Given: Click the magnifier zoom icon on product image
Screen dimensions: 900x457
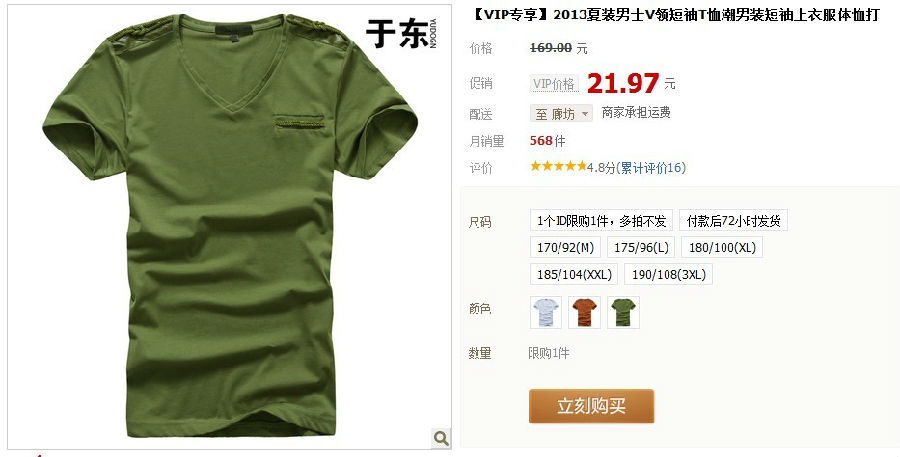Looking at the screenshot, I should [441, 439].
